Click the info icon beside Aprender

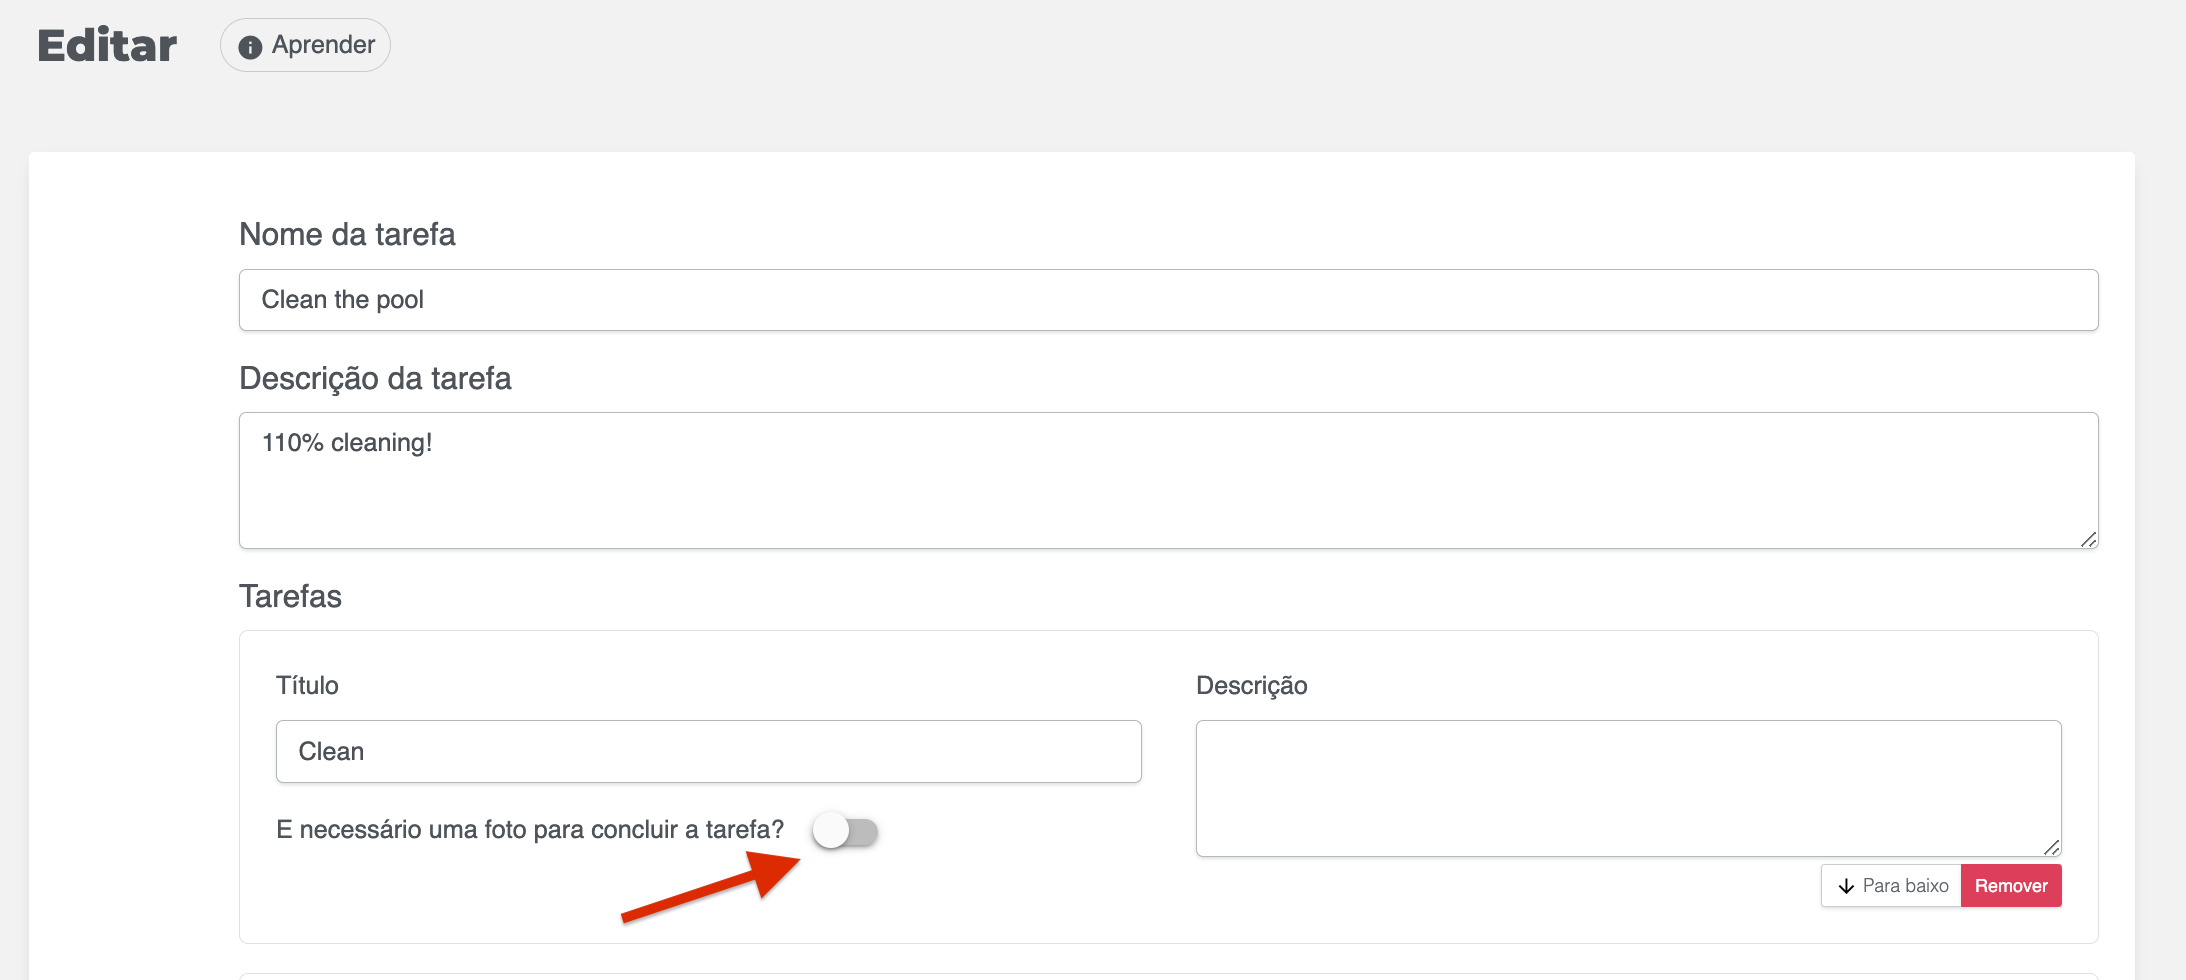pyautogui.click(x=250, y=47)
